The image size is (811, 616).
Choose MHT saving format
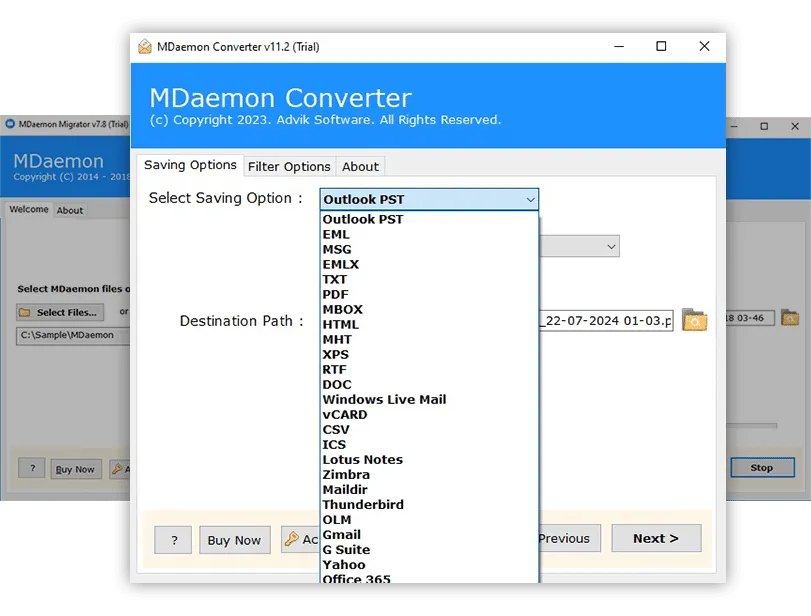[429, 339]
